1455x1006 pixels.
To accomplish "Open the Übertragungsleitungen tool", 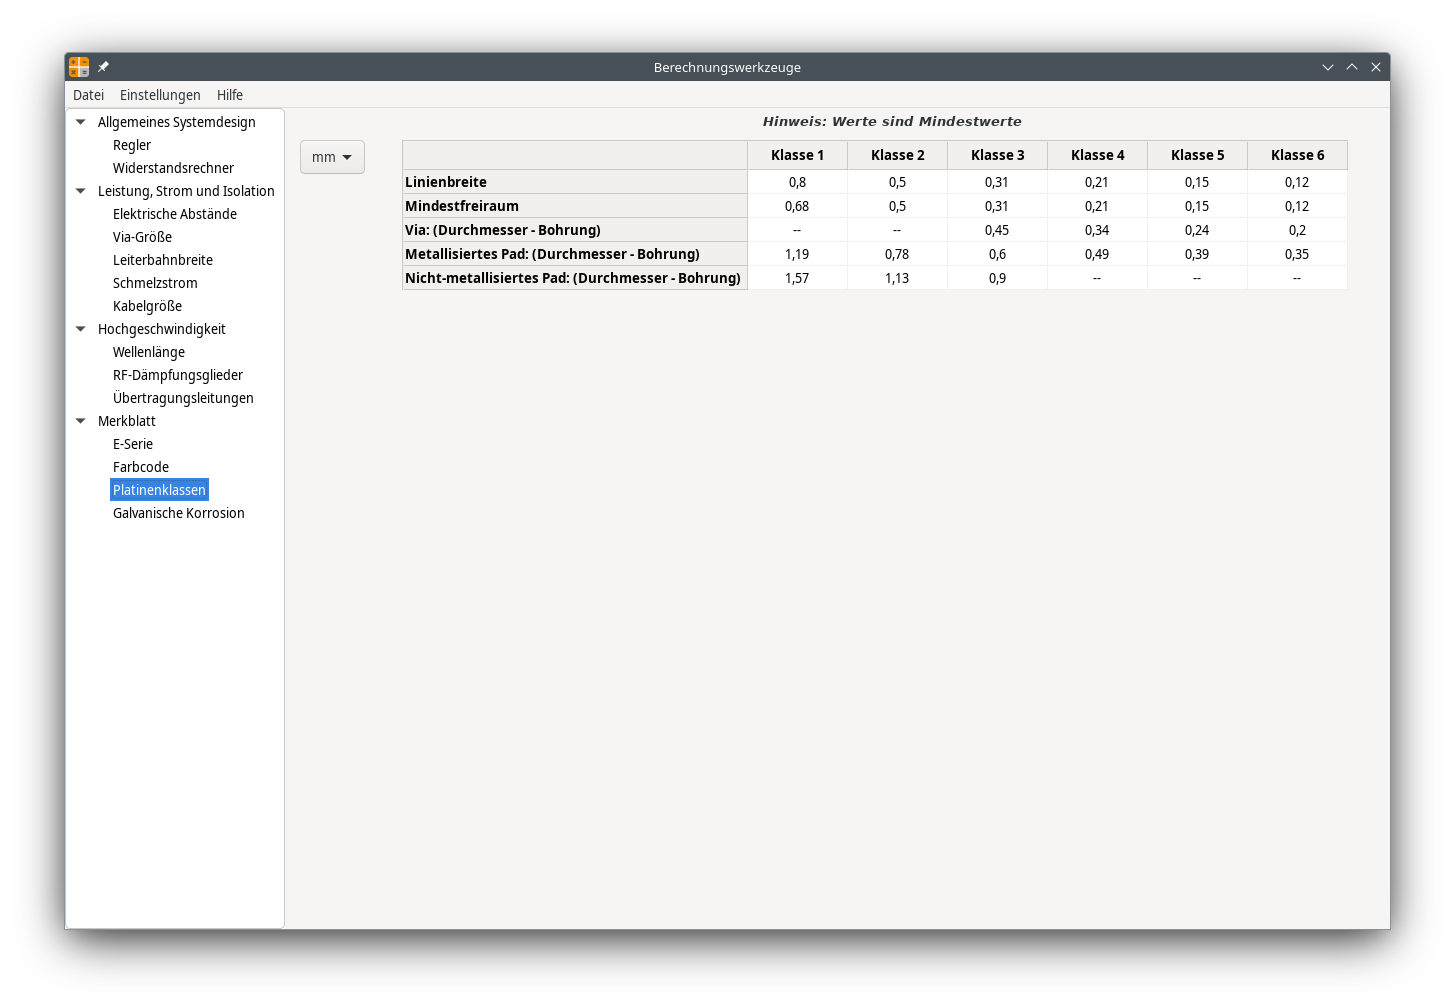I will point(183,398).
